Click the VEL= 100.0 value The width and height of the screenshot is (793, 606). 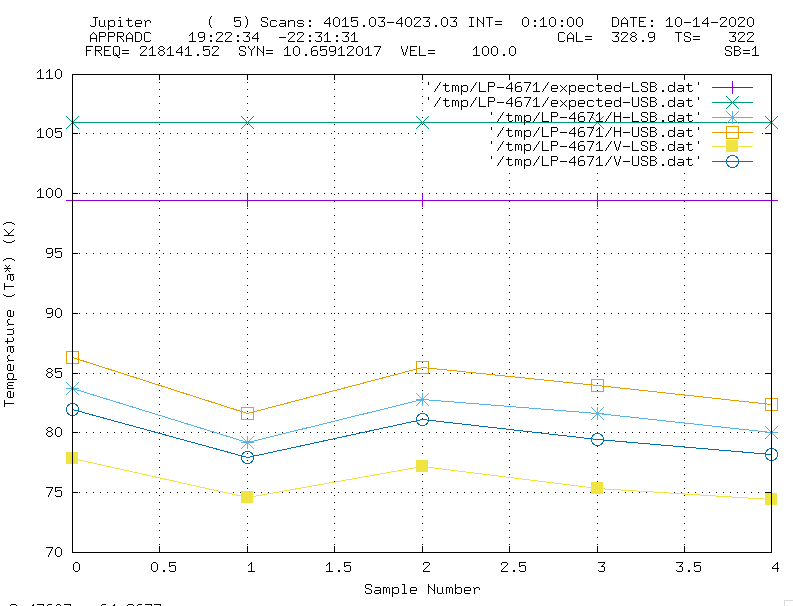coord(458,51)
